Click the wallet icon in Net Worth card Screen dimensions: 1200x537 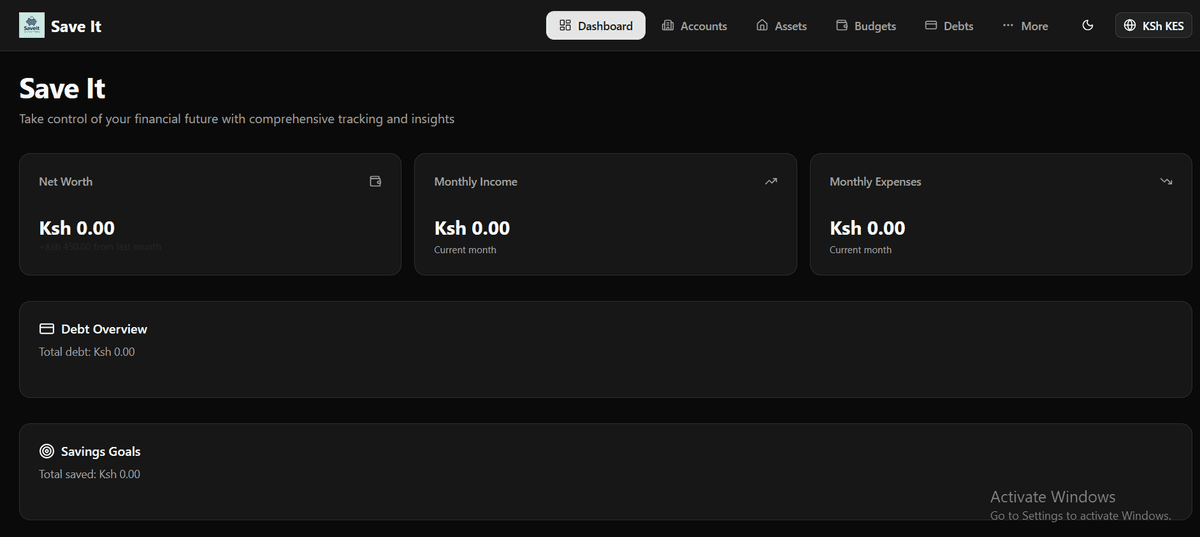pos(375,182)
